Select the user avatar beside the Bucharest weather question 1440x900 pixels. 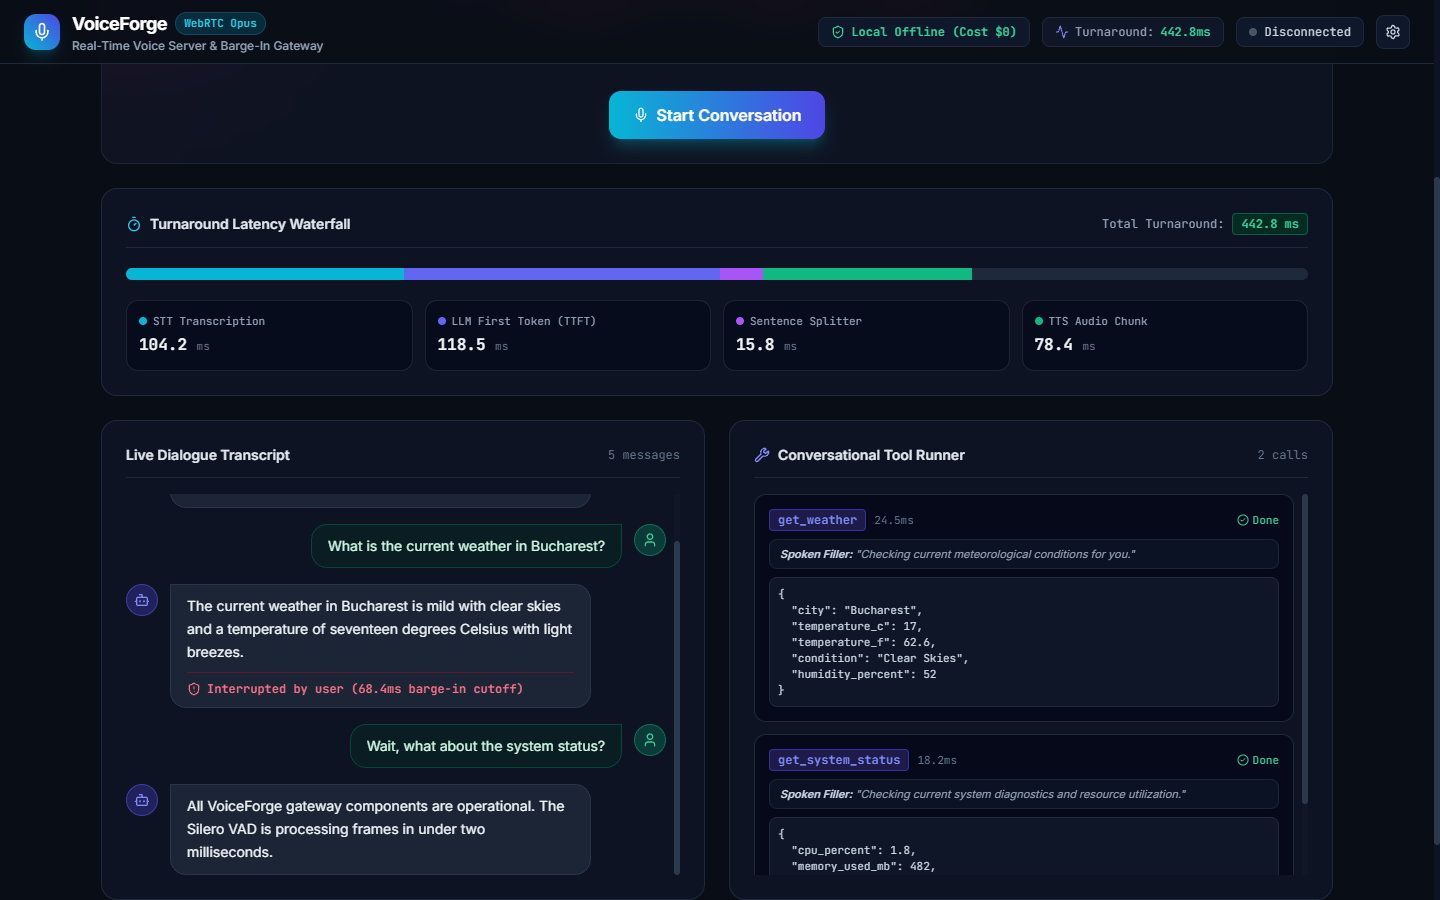click(x=650, y=540)
